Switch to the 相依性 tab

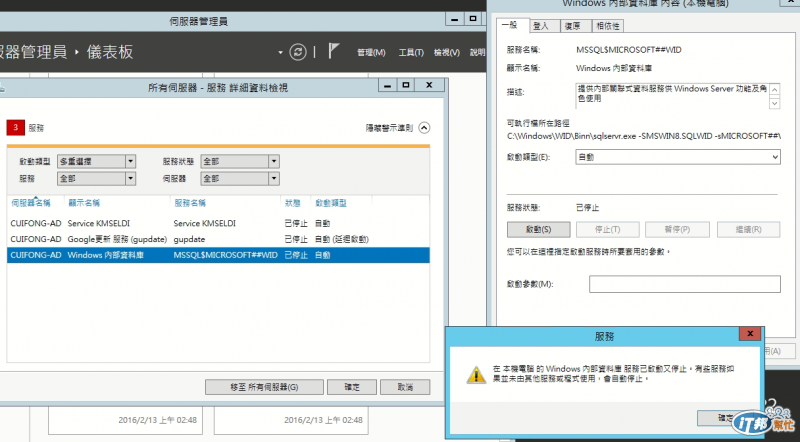pos(608,26)
